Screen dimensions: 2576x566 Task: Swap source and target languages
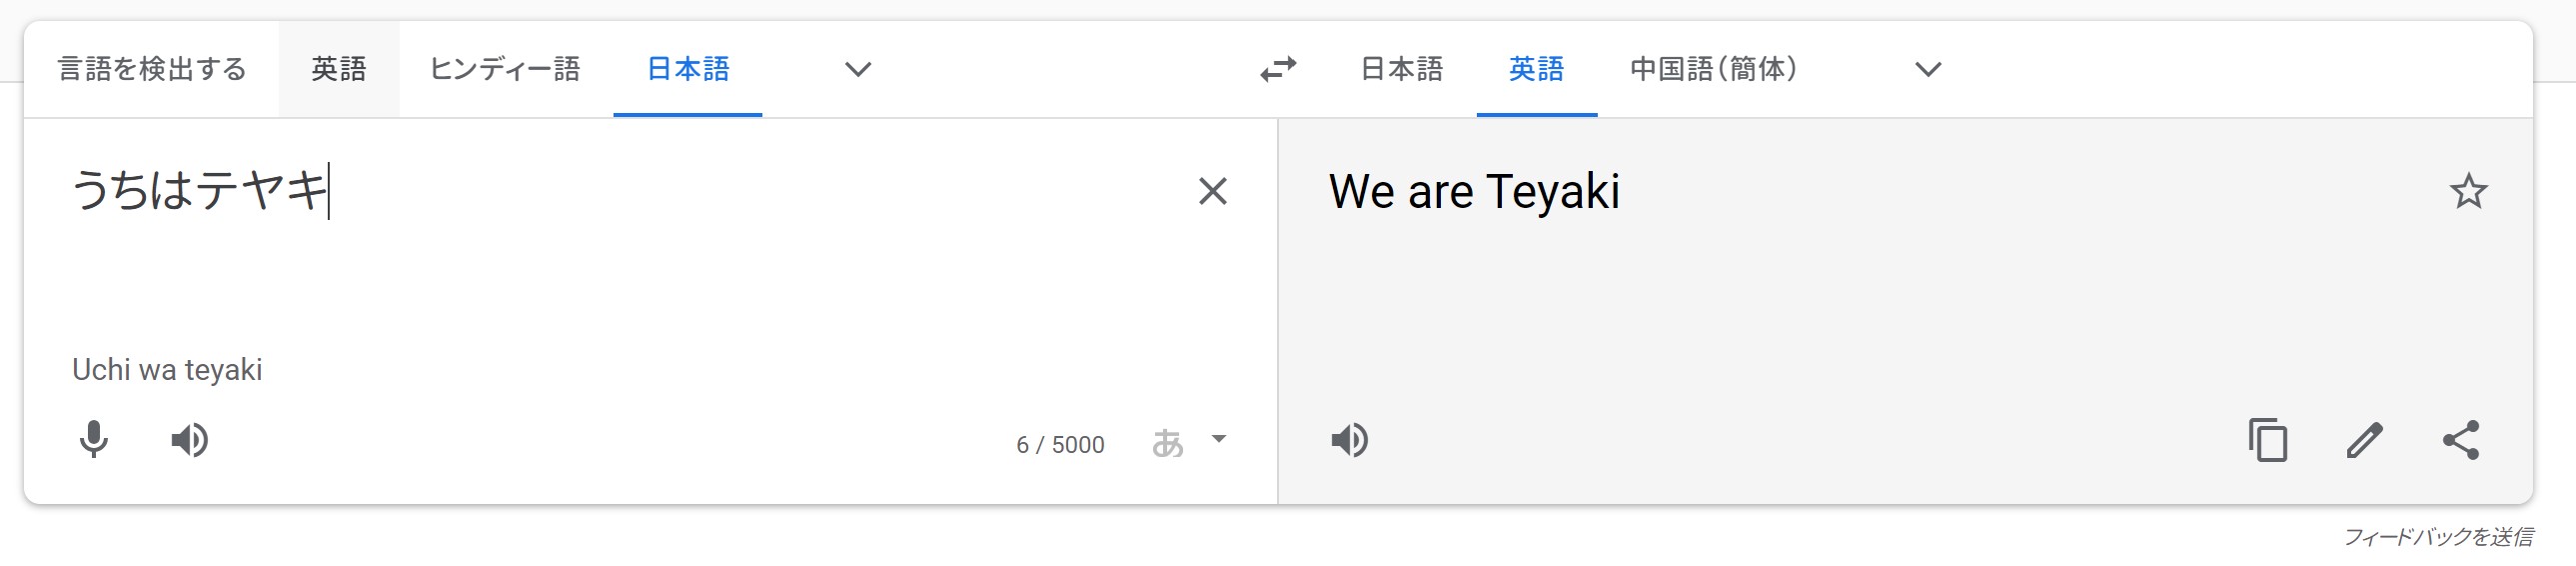coord(1278,69)
